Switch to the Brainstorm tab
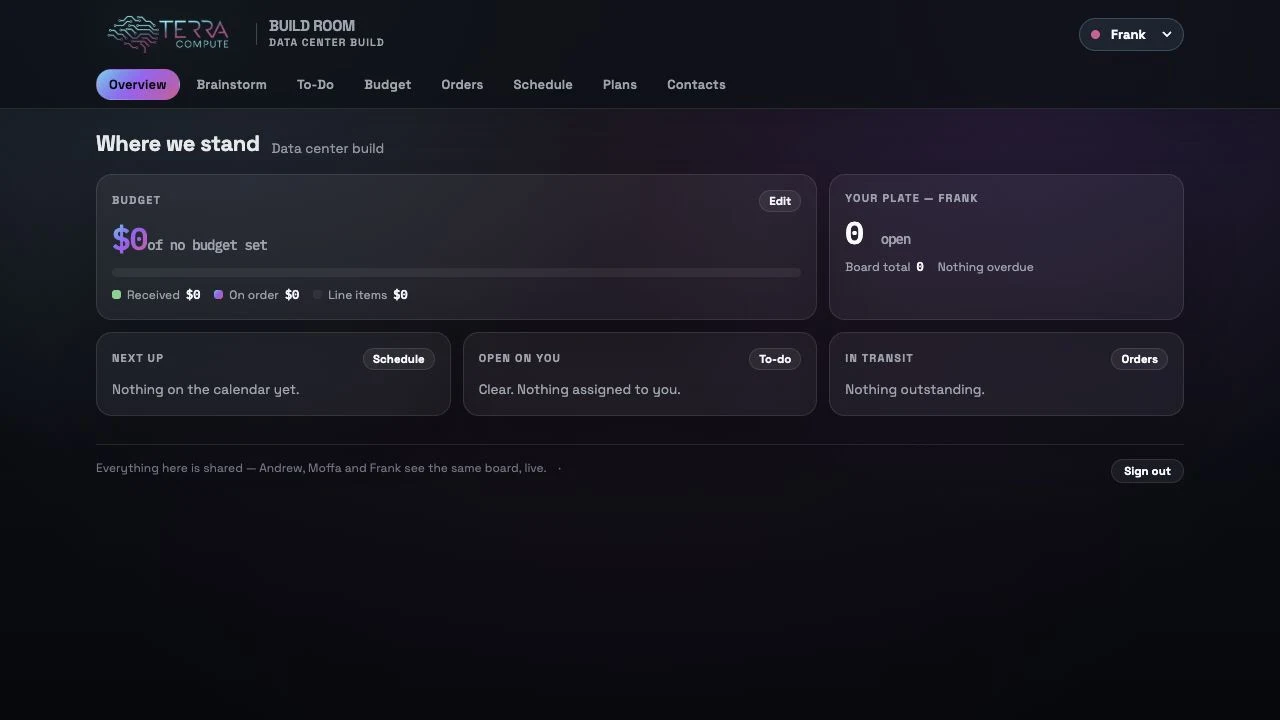This screenshot has height=720, width=1280. (232, 85)
